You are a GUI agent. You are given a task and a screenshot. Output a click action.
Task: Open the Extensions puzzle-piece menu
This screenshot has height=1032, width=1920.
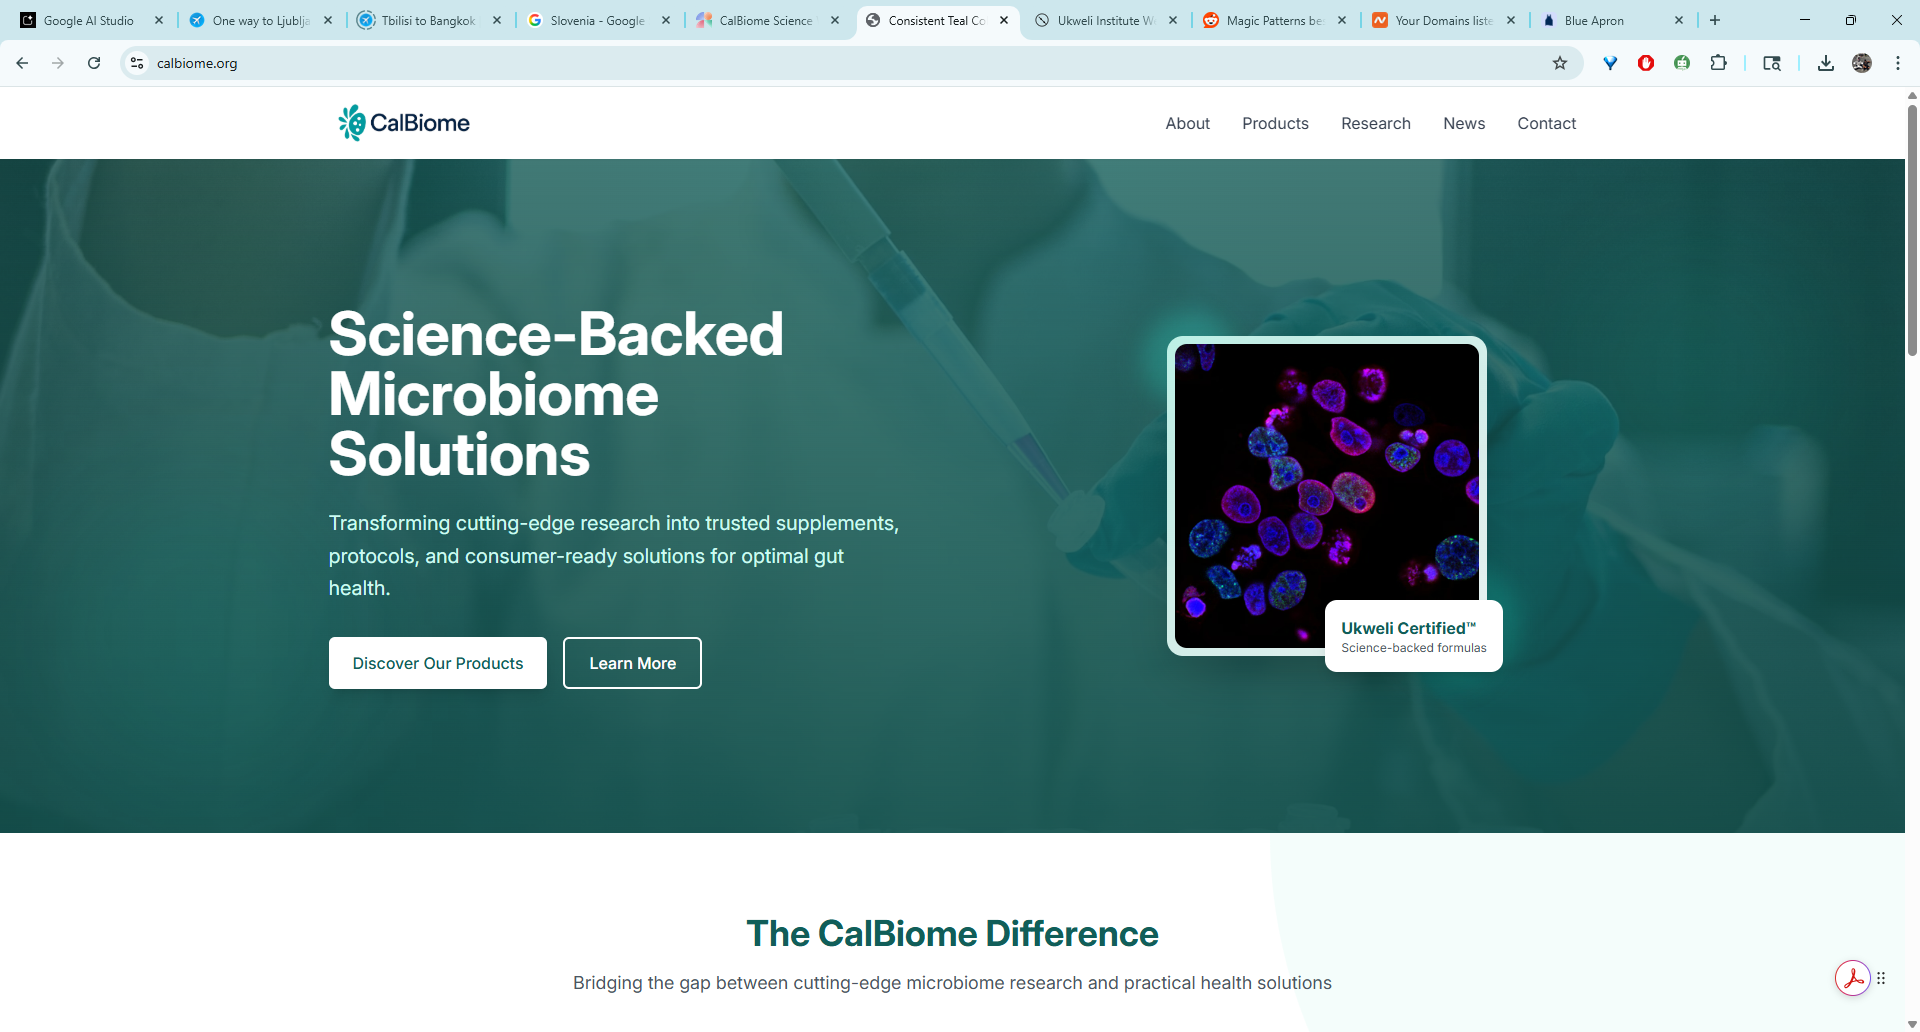tap(1718, 63)
